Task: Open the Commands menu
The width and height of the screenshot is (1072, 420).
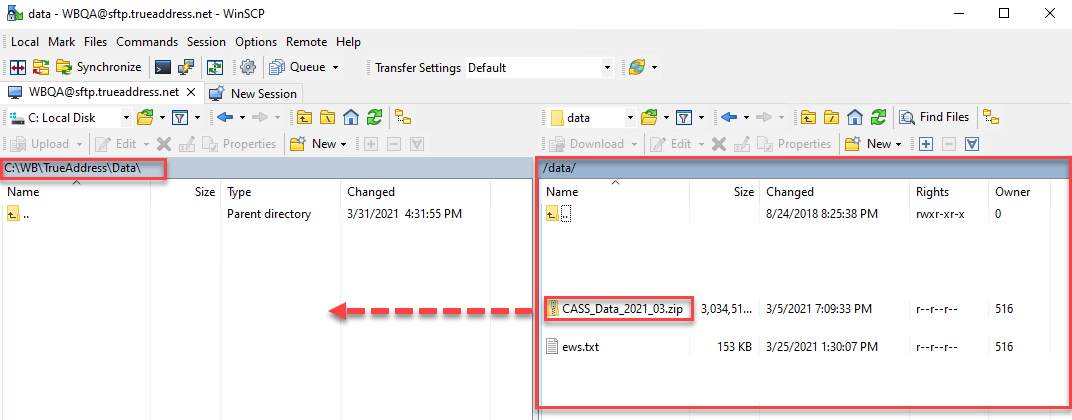Action: [147, 42]
